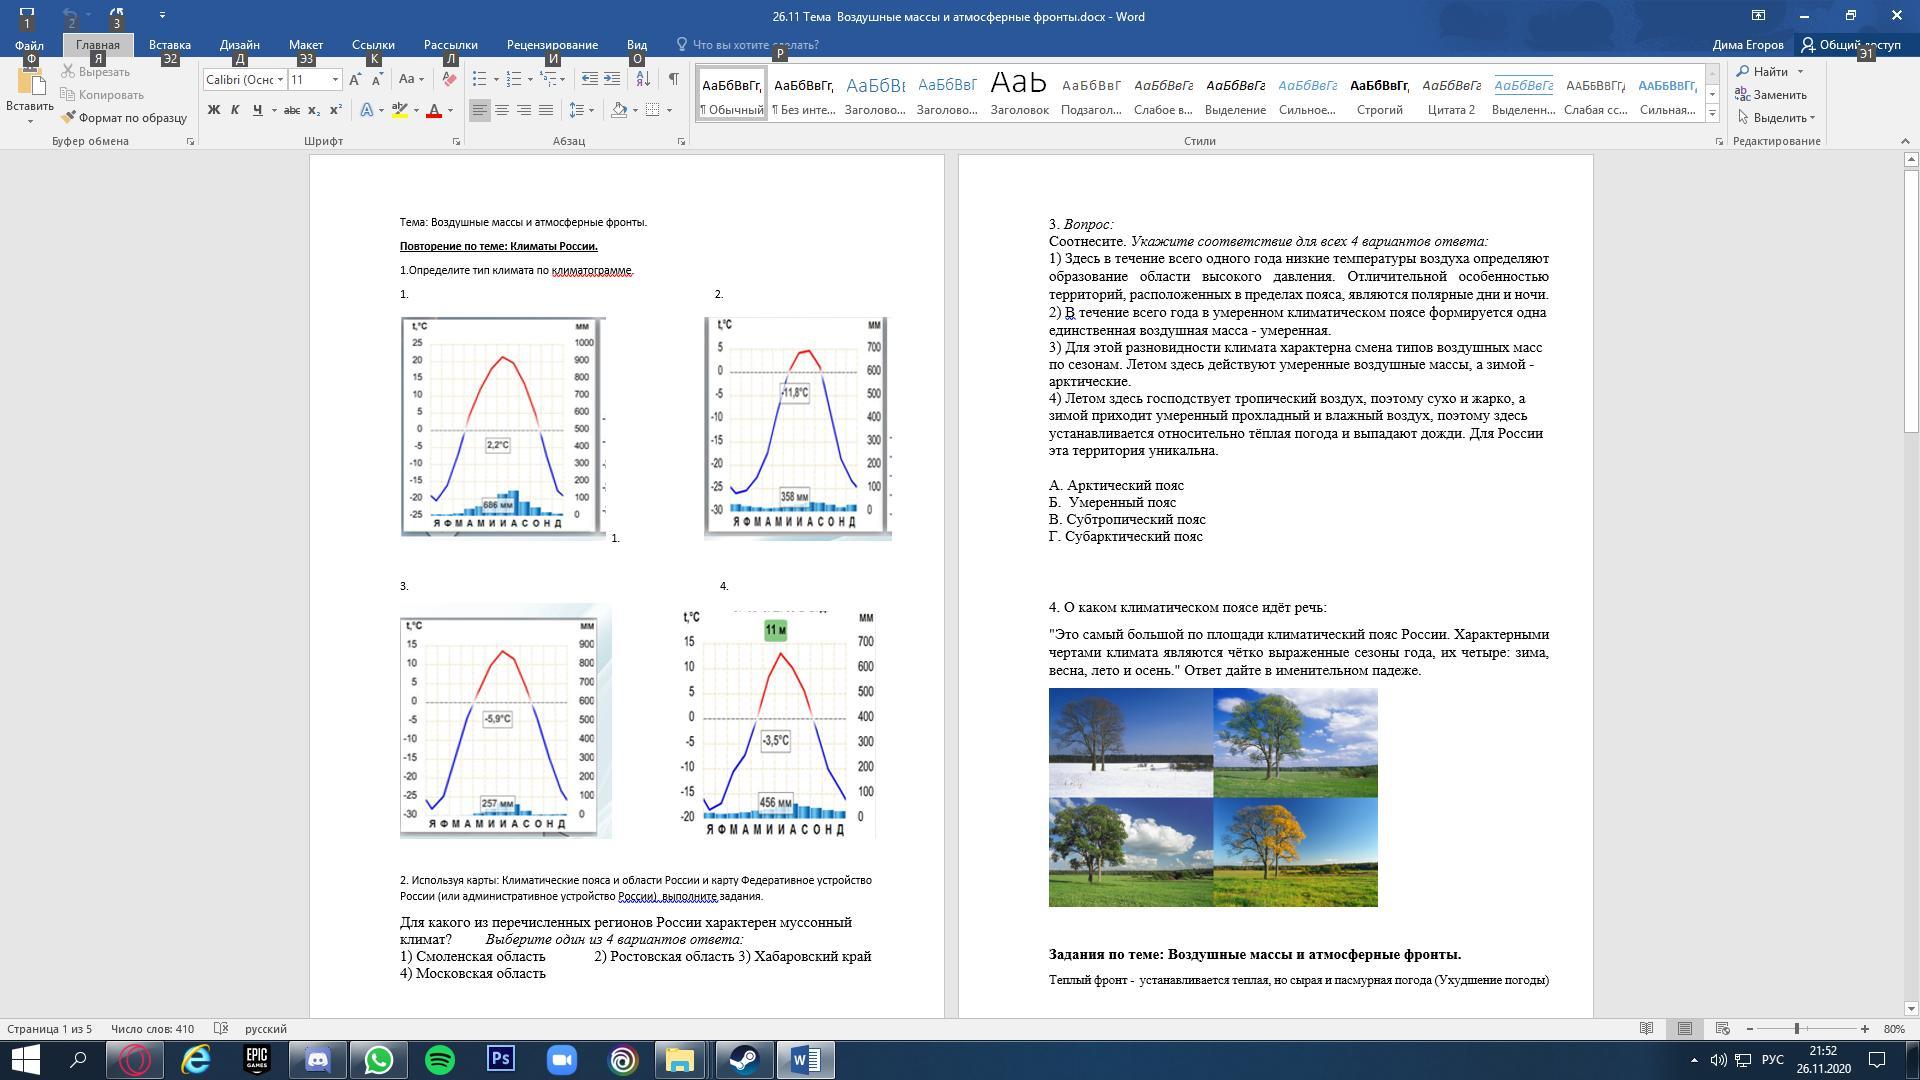The height and width of the screenshot is (1080, 1920).
Task: Toggle italic formatting (К)
Action: [235, 110]
